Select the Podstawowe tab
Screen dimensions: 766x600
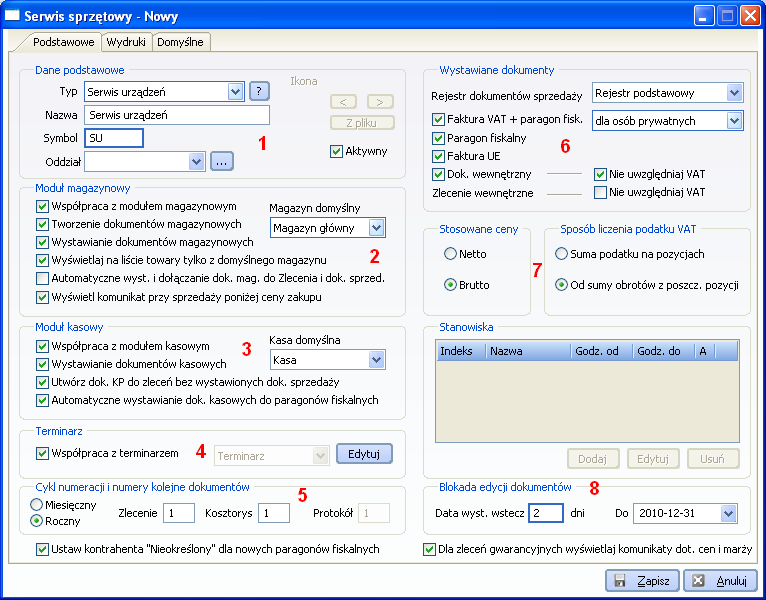tap(64, 42)
